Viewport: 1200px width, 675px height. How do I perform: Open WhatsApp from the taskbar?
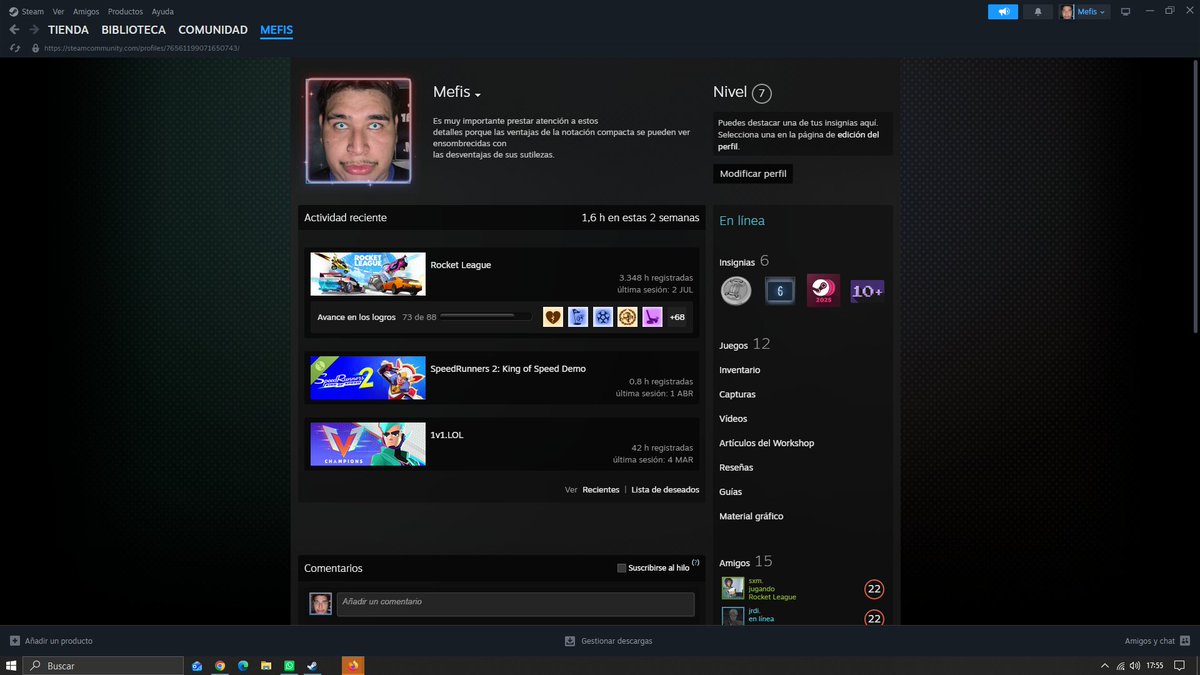pyautogui.click(x=289, y=665)
